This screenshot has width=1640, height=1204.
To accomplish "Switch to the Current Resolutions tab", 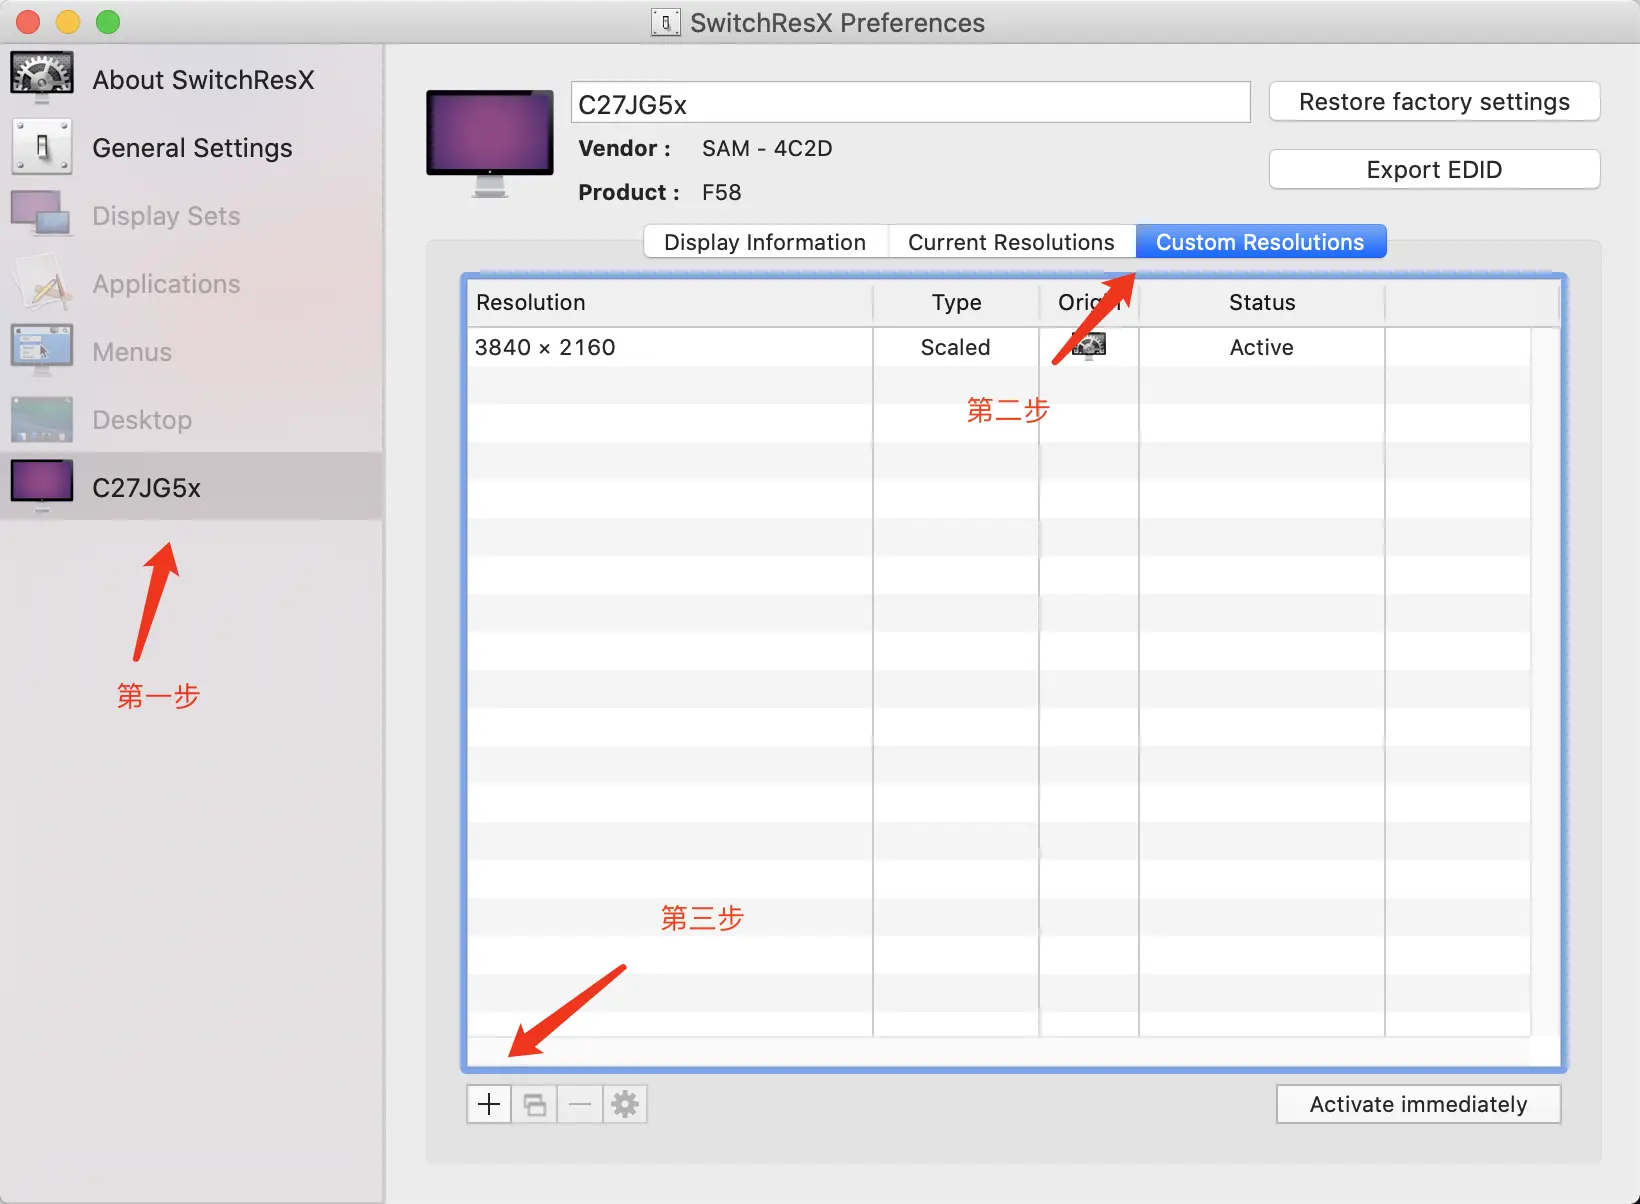I will [1011, 242].
